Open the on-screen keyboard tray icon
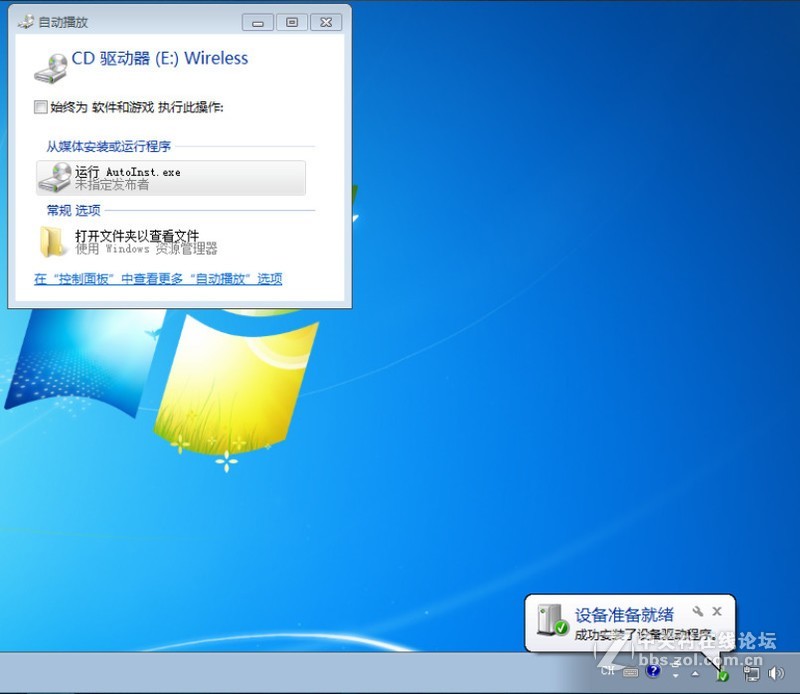 [x=631, y=673]
